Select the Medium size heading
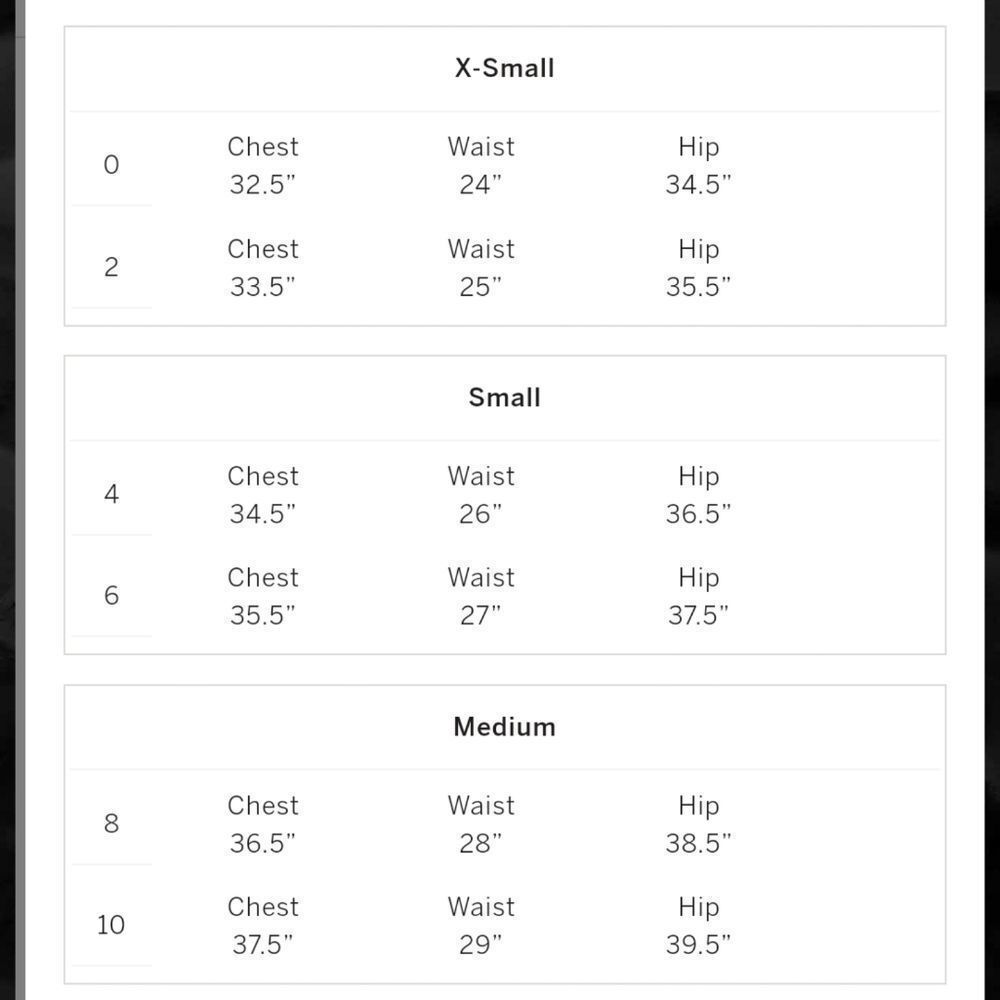This screenshot has height=1000, width=1000. coord(504,727)
